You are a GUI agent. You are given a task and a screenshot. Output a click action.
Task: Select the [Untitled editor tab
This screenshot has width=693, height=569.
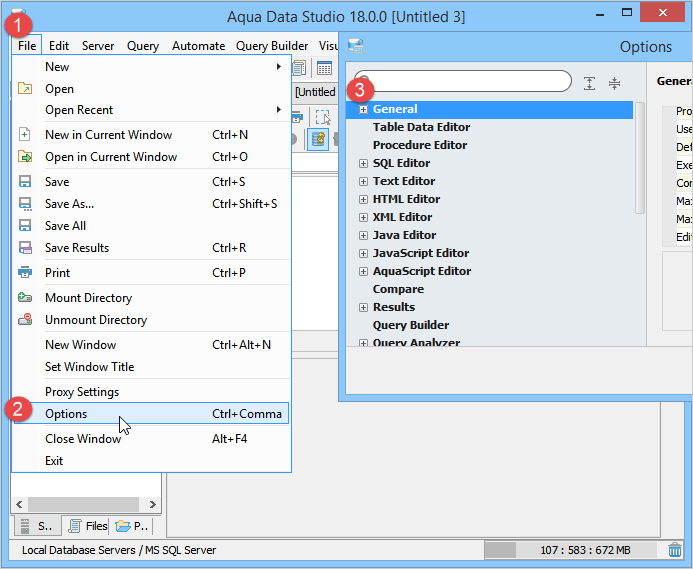tap(315, 92)
